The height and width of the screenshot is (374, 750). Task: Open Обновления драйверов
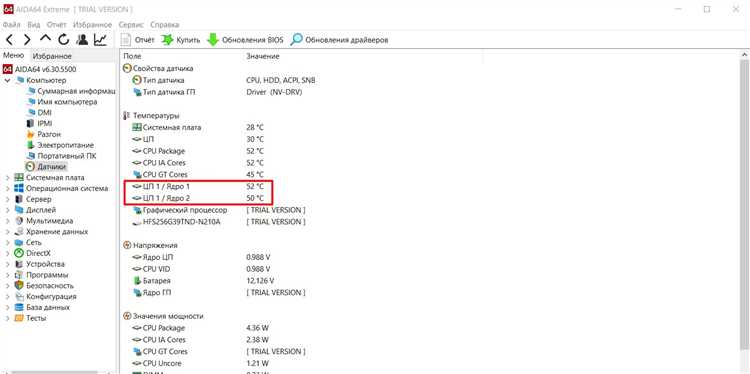point(339,40)
